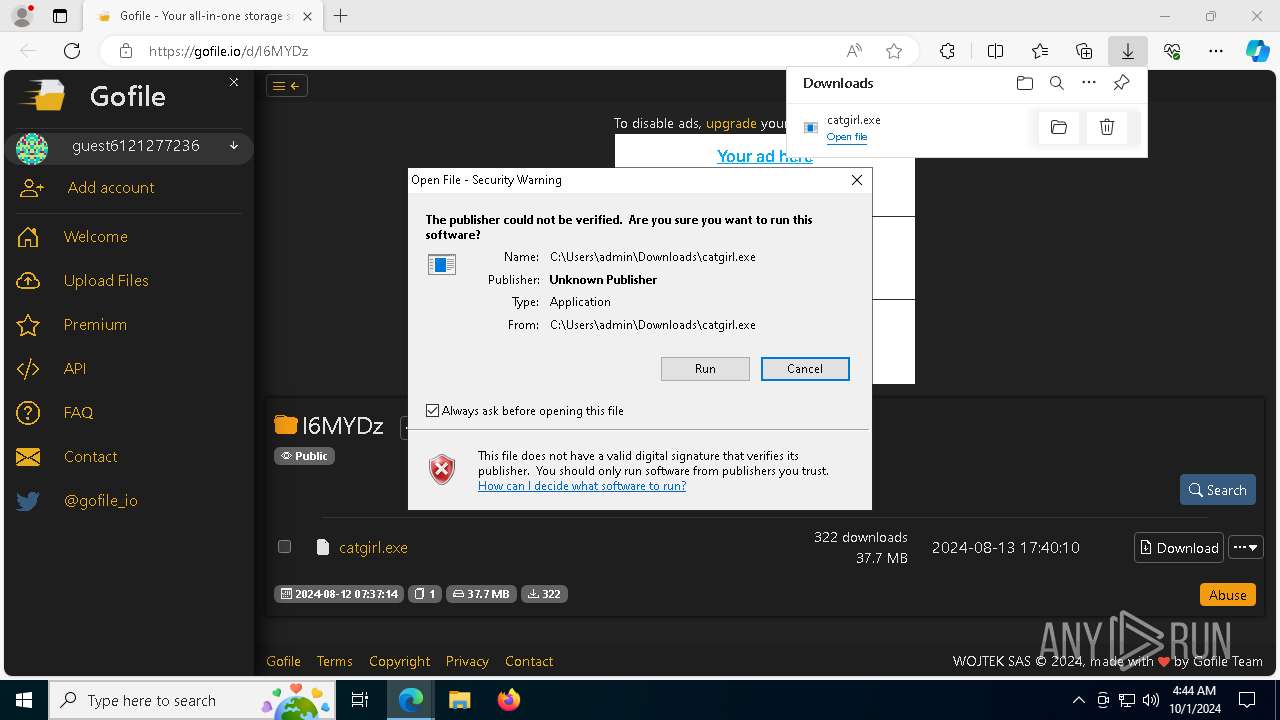Click the Search button in folder view
1280x720 pixels.
coord(1217,490)
